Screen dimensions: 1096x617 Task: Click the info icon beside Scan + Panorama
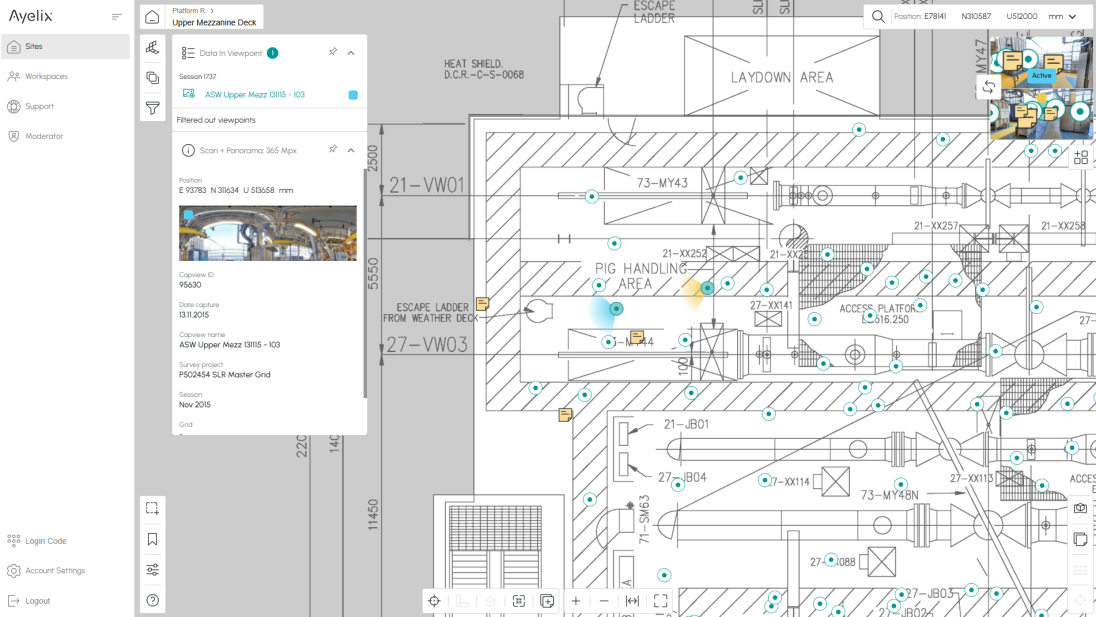188,150
